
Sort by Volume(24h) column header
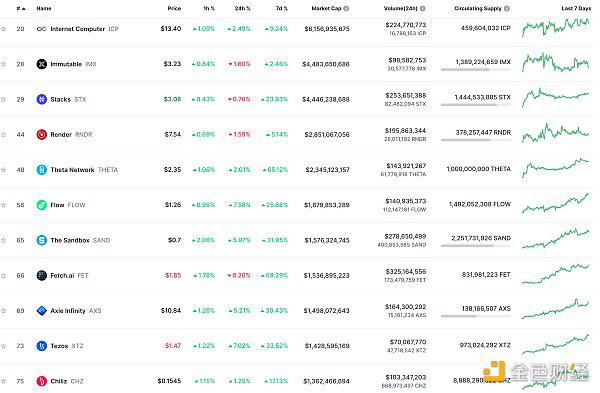point(401,8)
